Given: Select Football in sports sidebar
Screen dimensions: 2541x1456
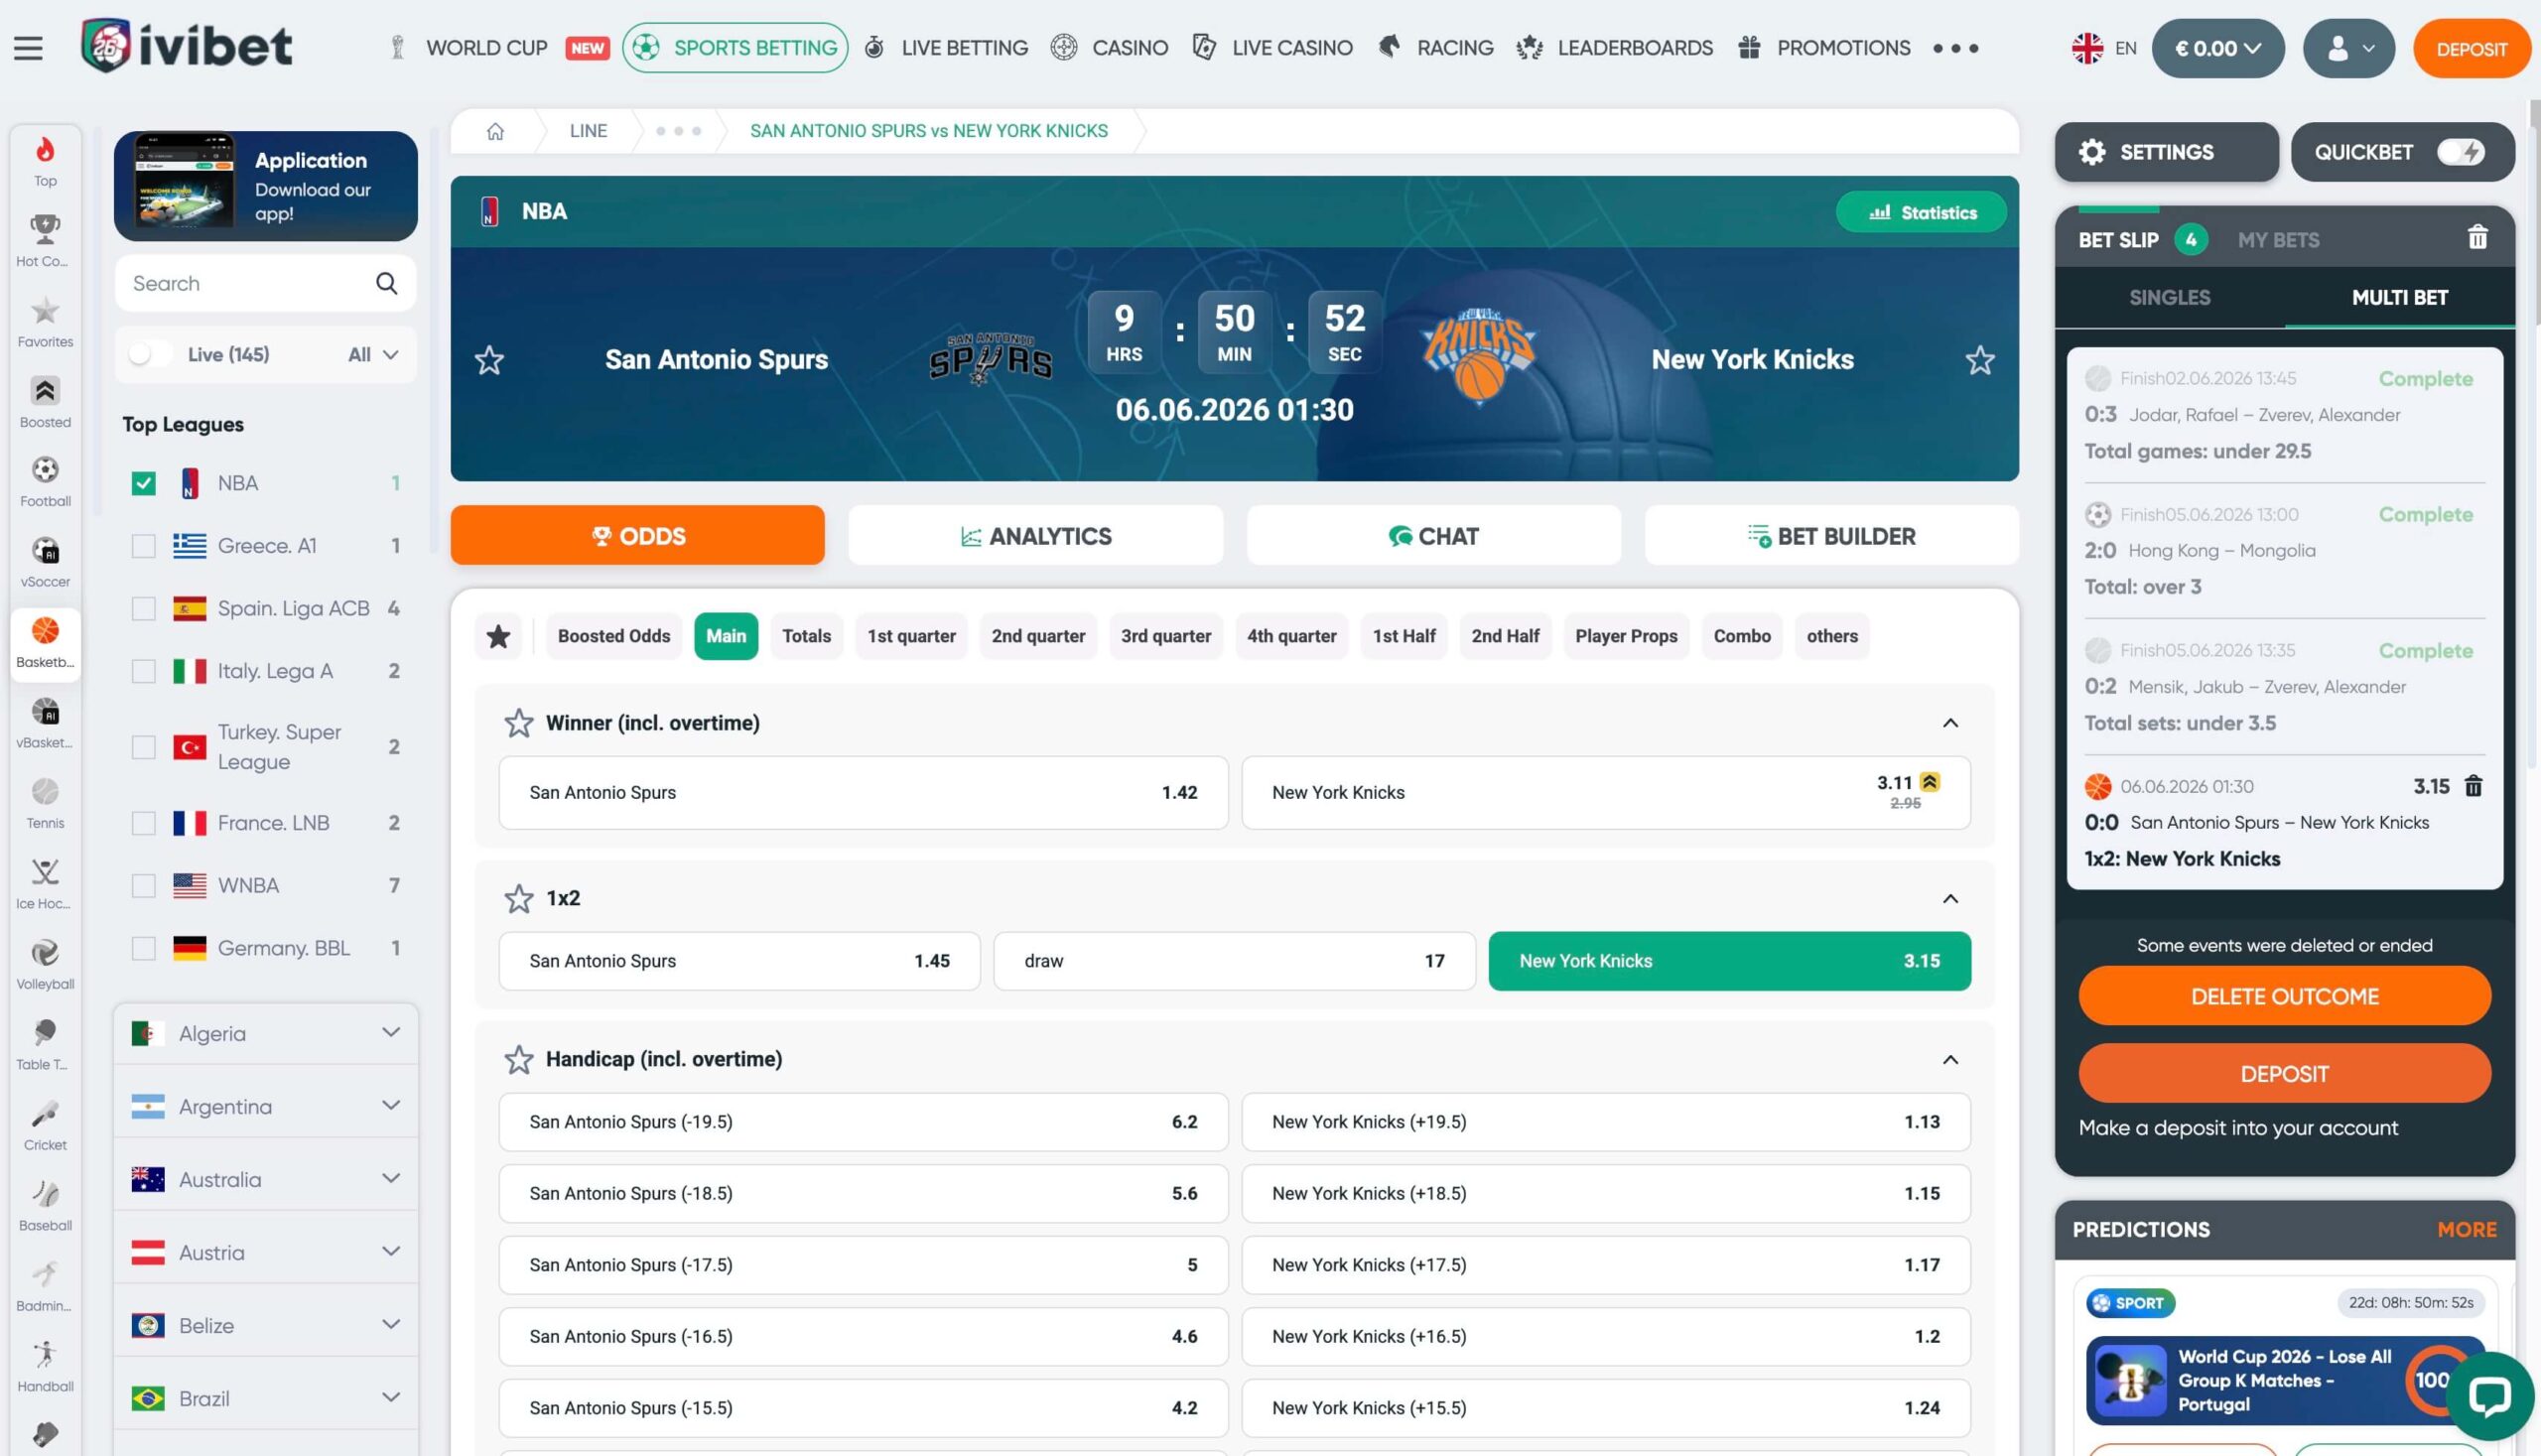Looking at the screenshot, I should (x=45, y=482).
